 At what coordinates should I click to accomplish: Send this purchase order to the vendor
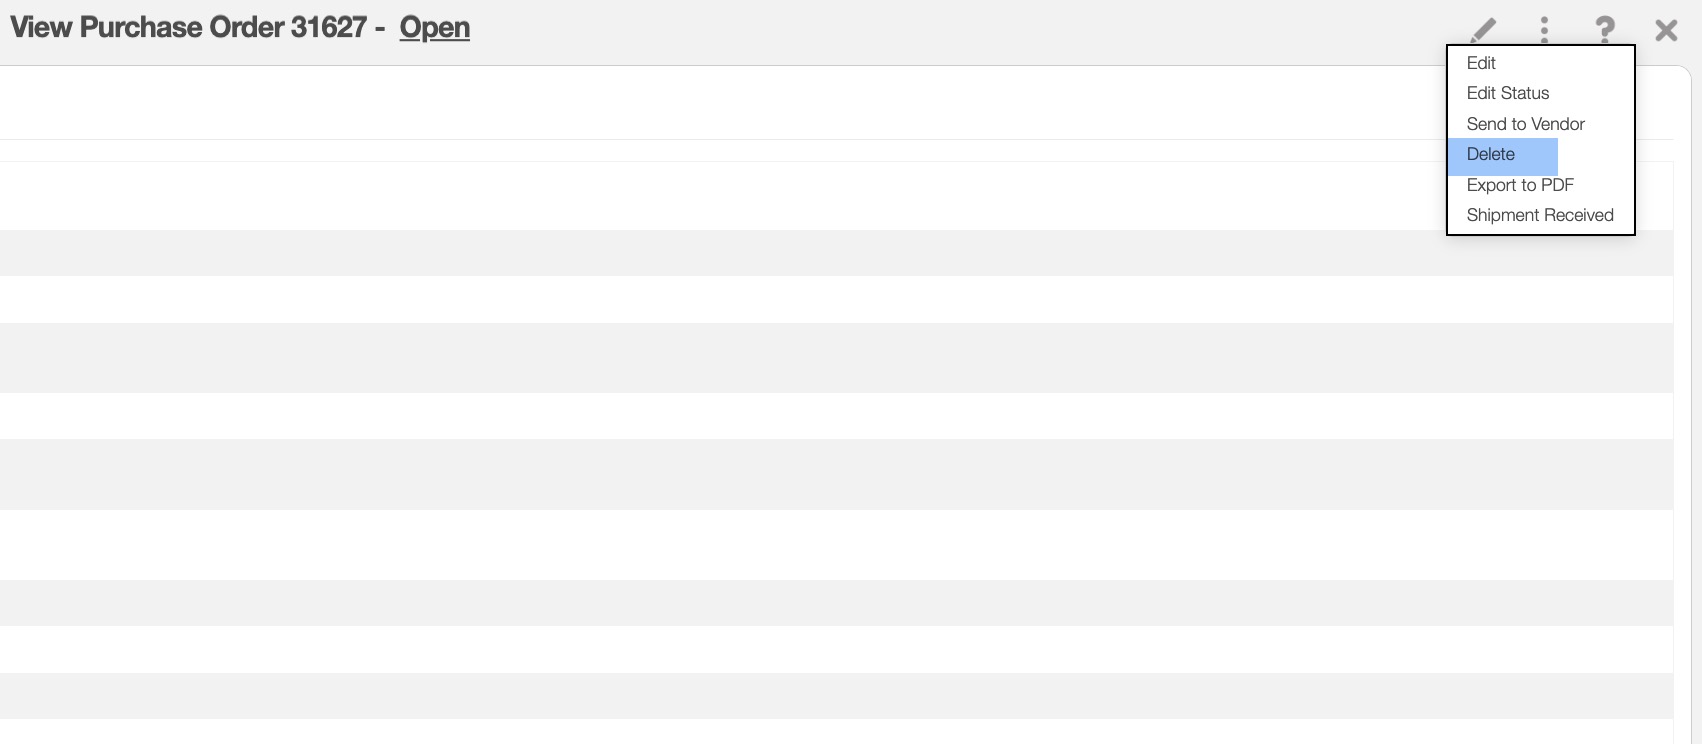[1525, 124]
